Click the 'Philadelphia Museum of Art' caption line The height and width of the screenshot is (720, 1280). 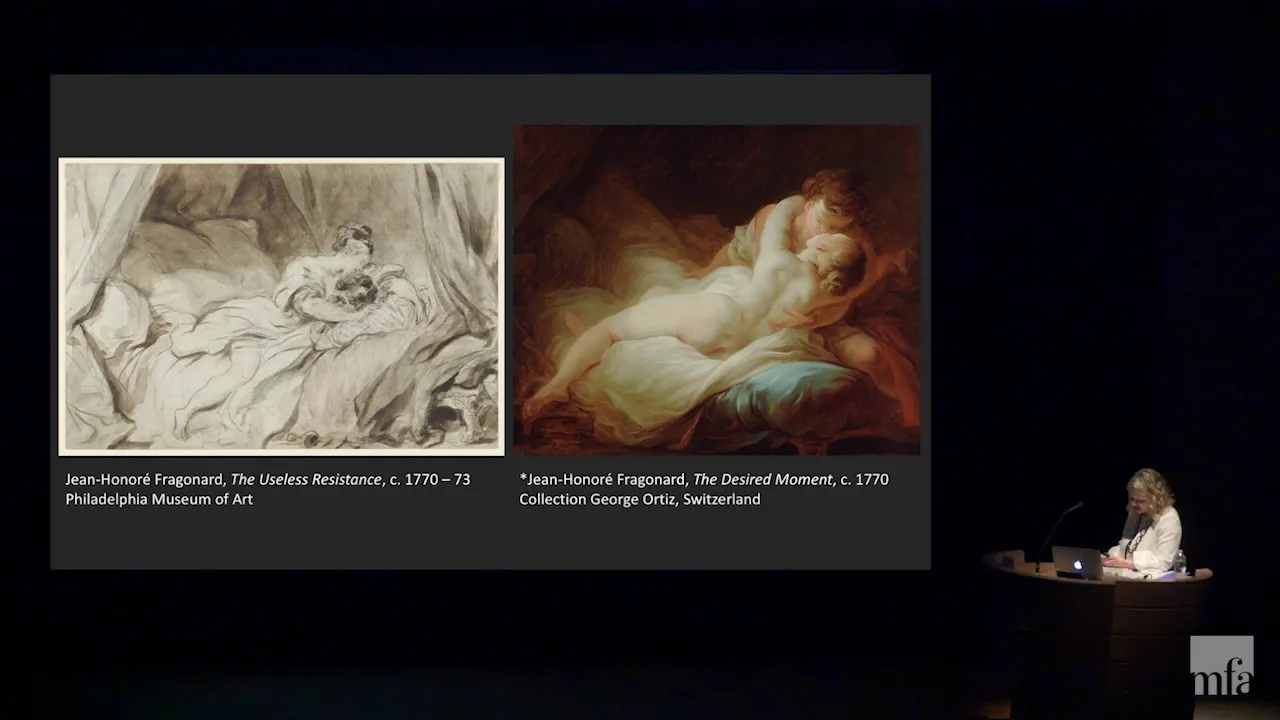159,499
